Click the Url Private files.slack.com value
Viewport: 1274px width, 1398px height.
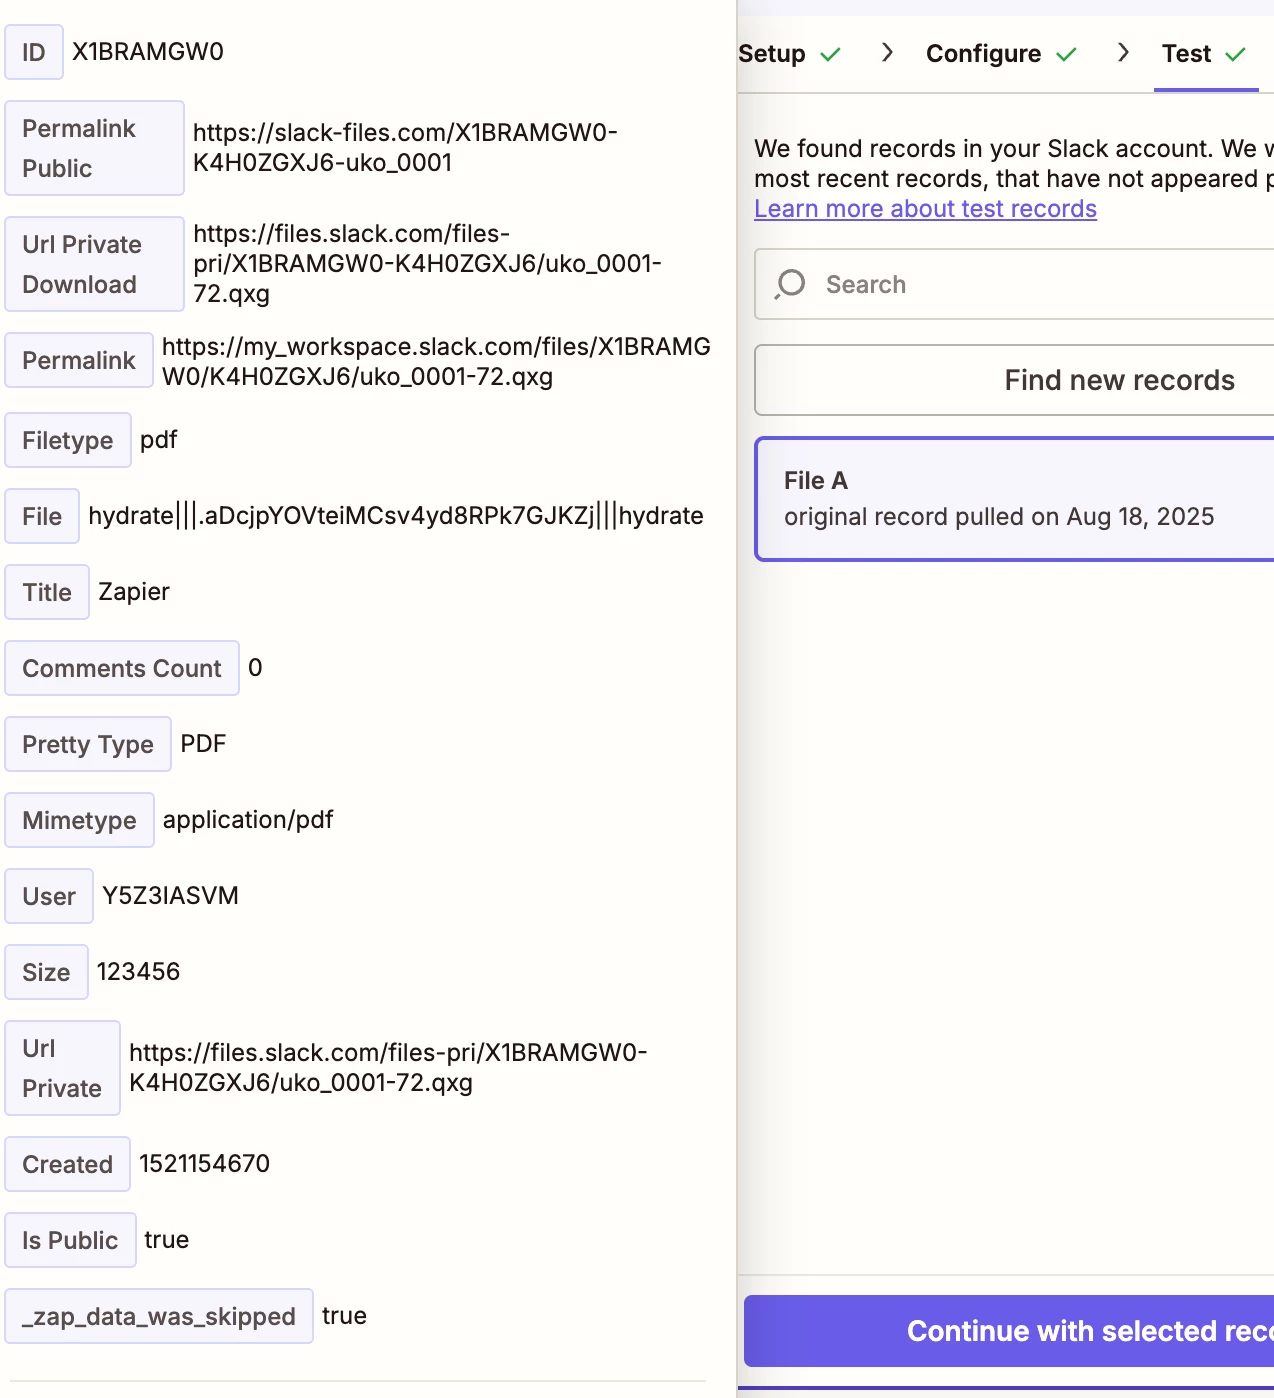(x=388, y=1068)
